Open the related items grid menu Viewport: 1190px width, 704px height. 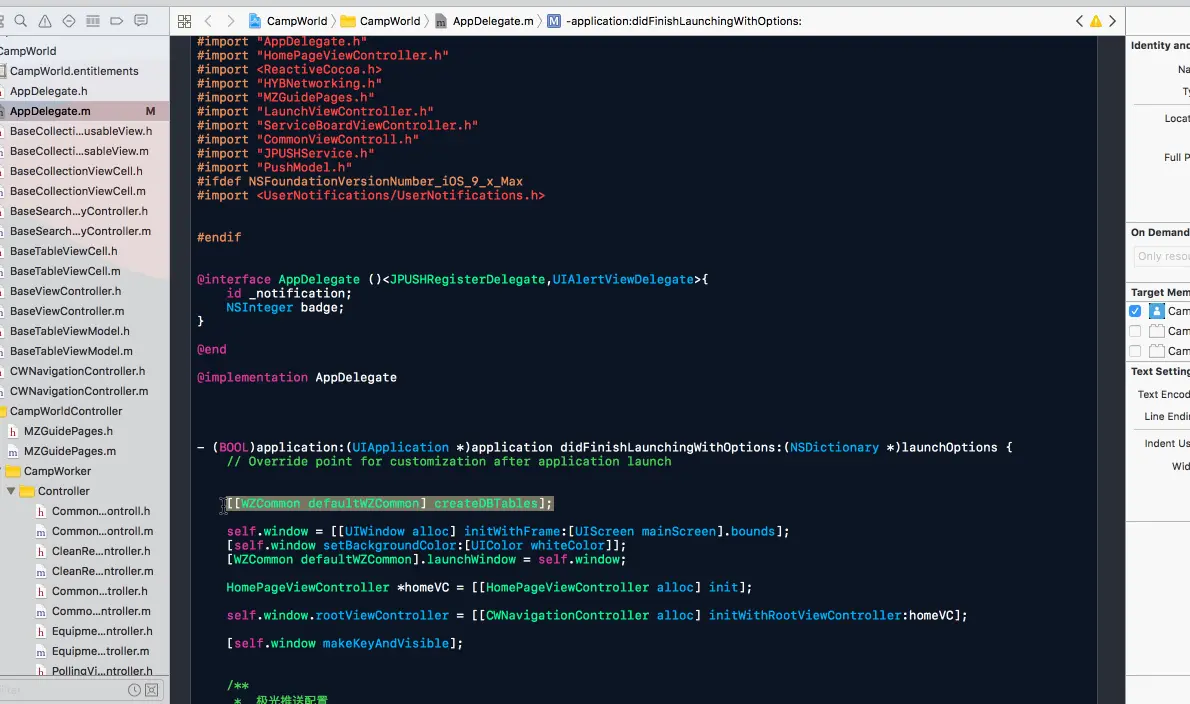tap(184, 21)
